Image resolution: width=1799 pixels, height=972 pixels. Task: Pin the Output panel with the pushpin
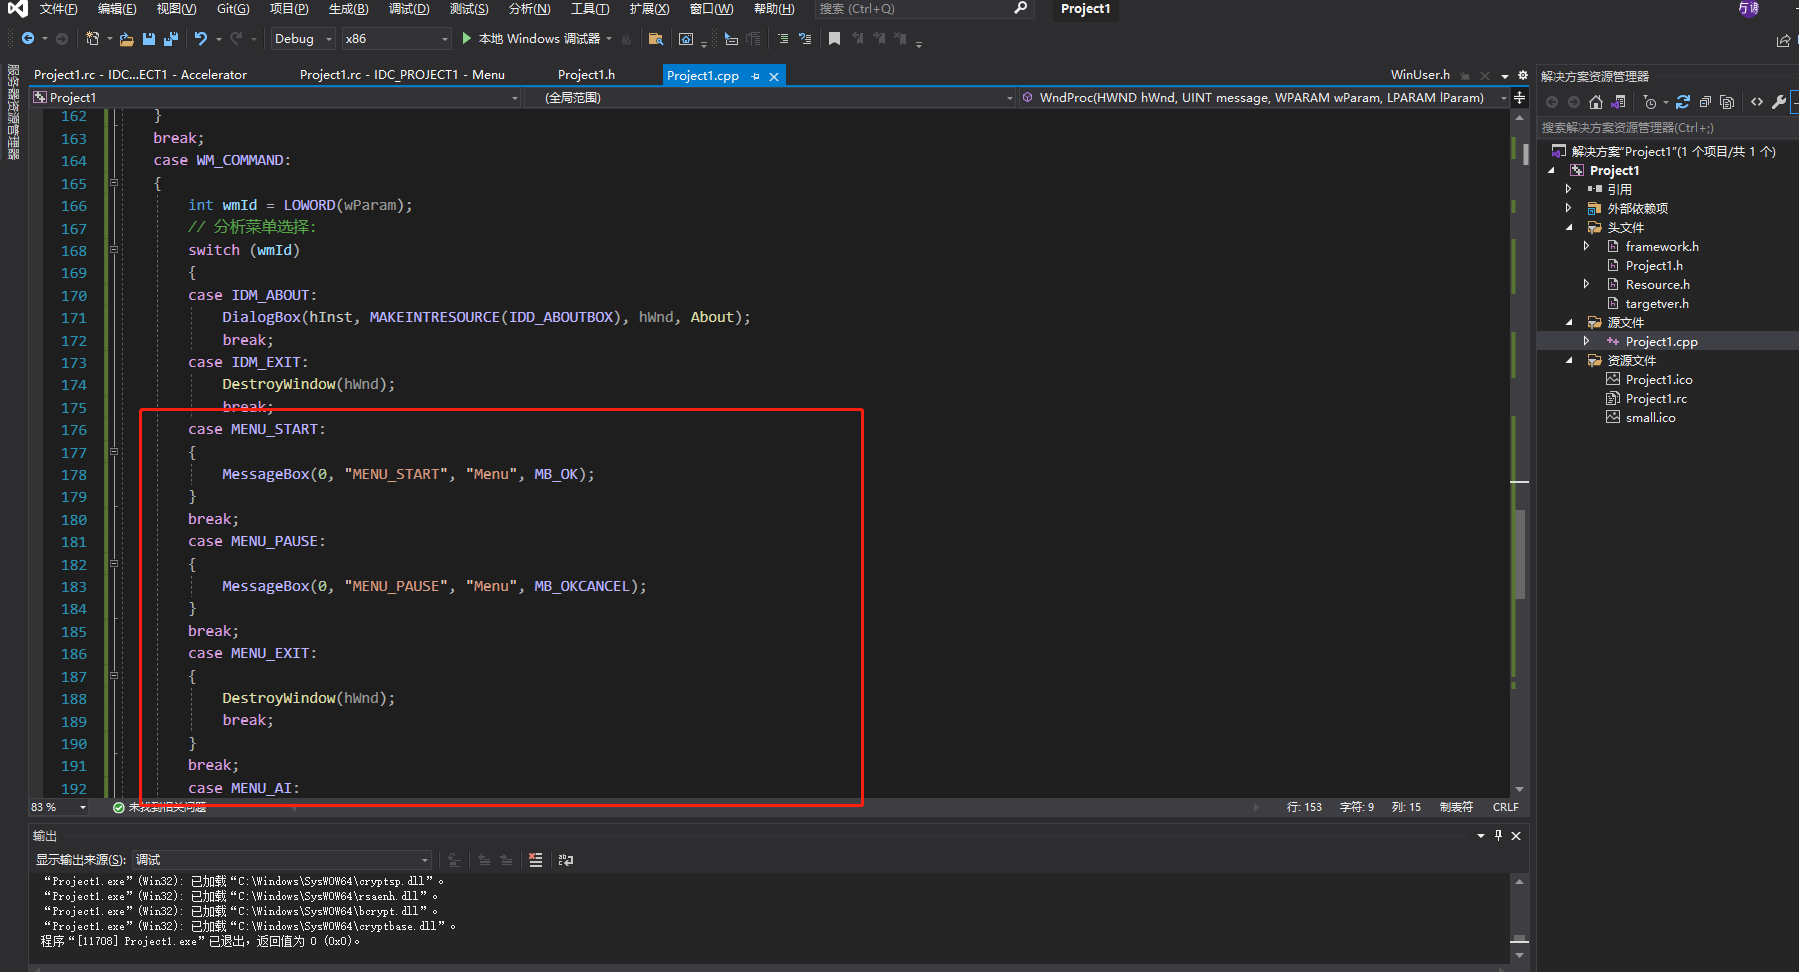click(x=1498, y=836)
